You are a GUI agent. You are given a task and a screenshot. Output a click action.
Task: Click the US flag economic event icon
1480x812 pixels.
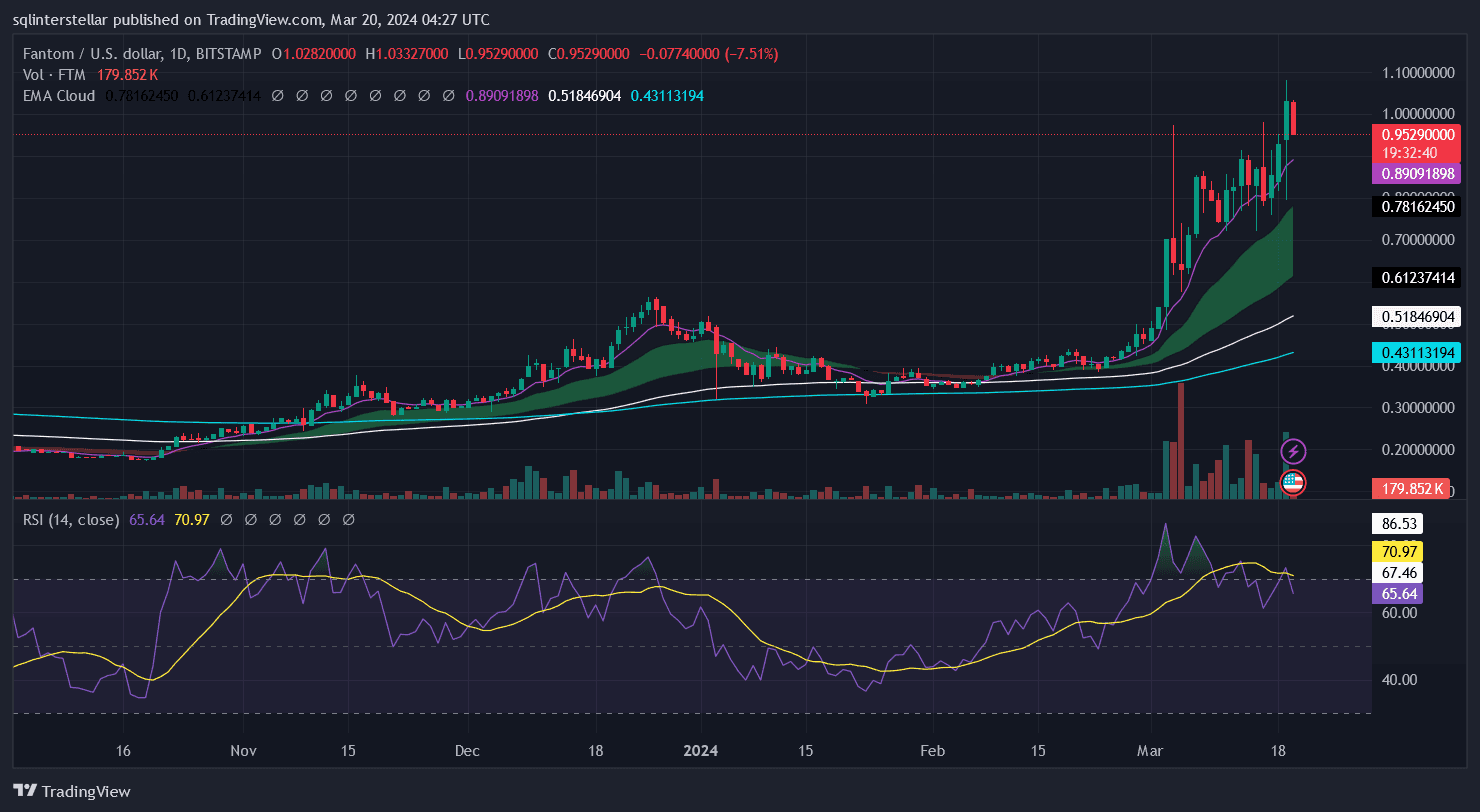click(1293, 483)
